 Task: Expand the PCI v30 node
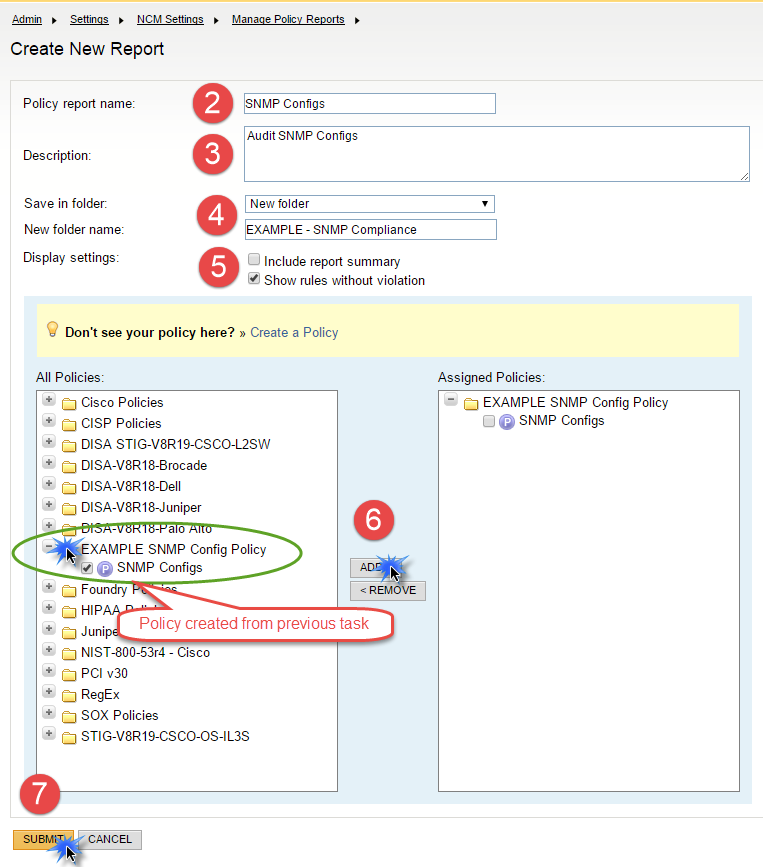49,670
